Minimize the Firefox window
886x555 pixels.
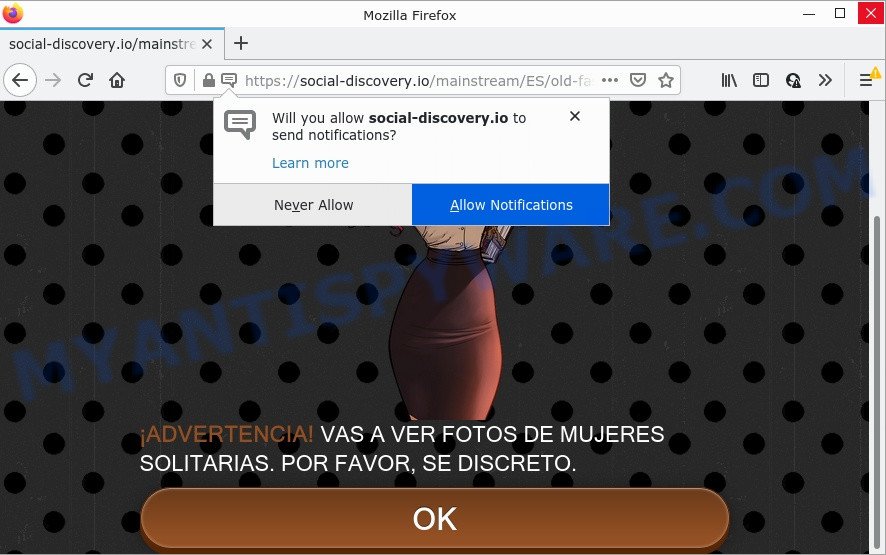809,14
